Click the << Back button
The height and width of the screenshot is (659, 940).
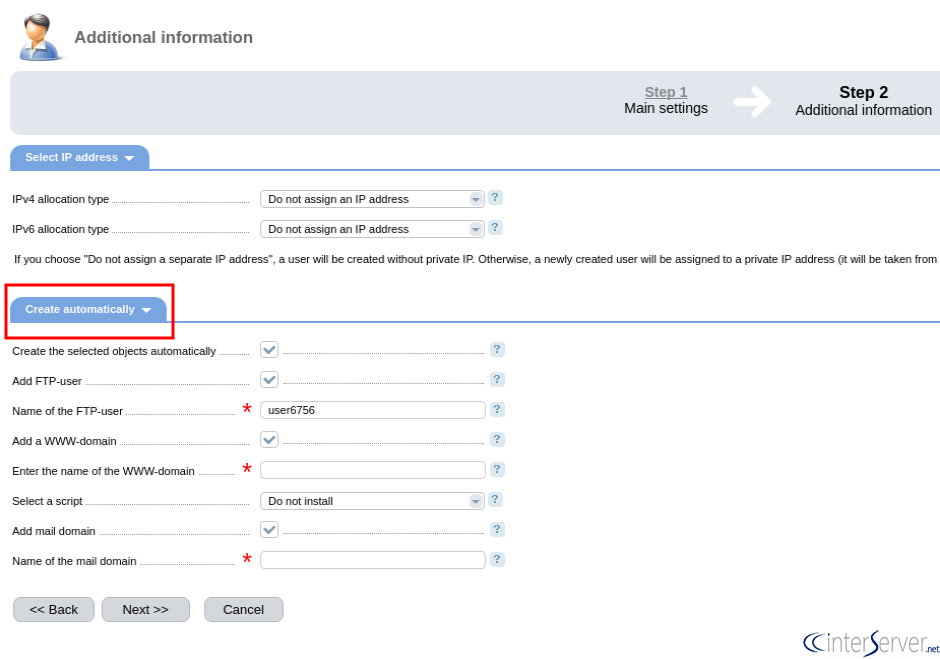53,609
